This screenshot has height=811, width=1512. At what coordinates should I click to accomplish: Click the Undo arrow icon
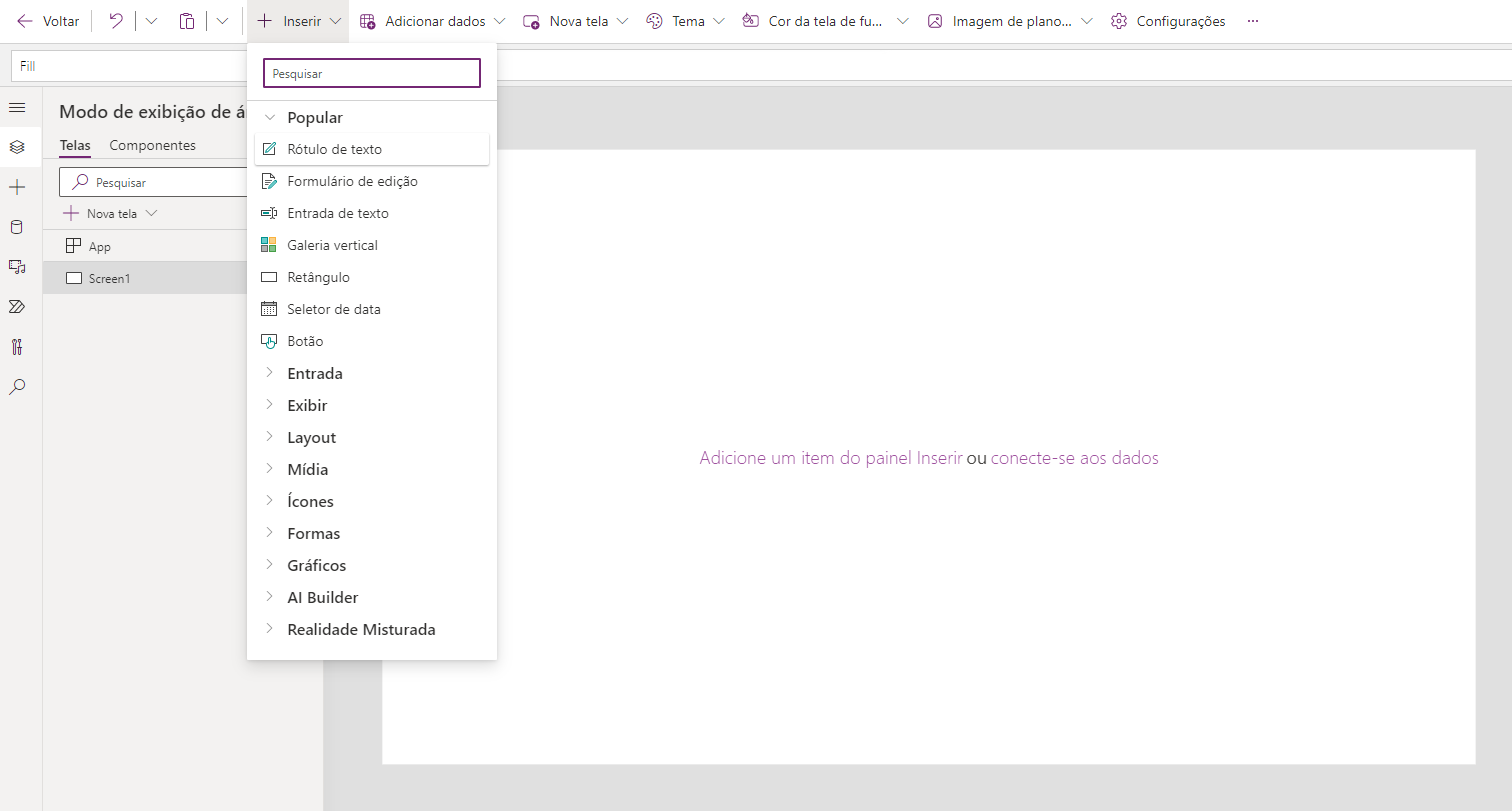pos(116,21)
